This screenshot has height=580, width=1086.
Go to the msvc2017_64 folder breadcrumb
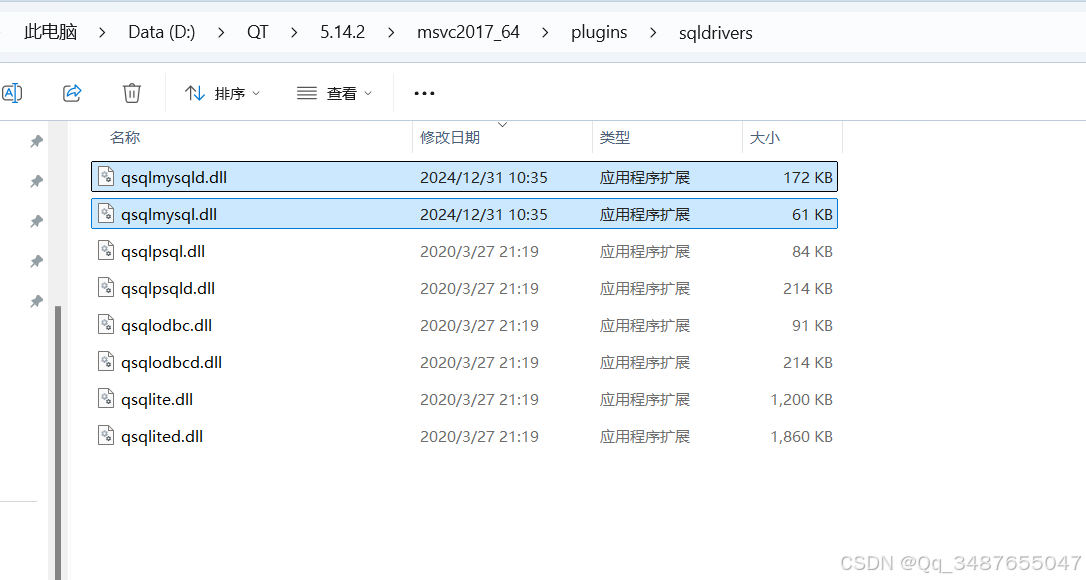(468, 32)
